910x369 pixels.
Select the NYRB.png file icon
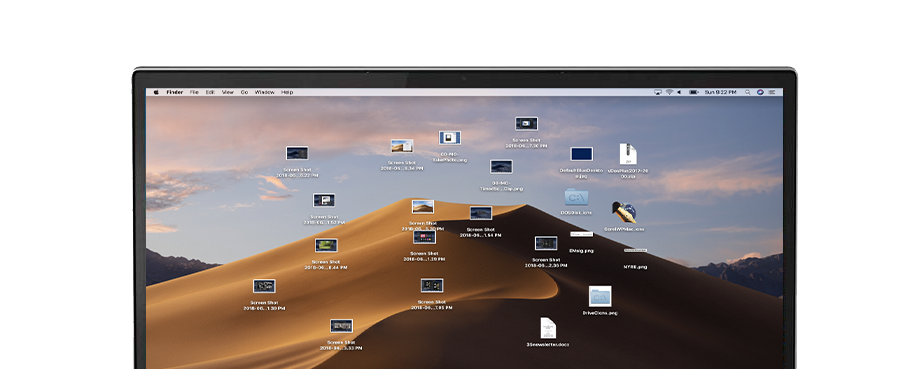(635, 250)
